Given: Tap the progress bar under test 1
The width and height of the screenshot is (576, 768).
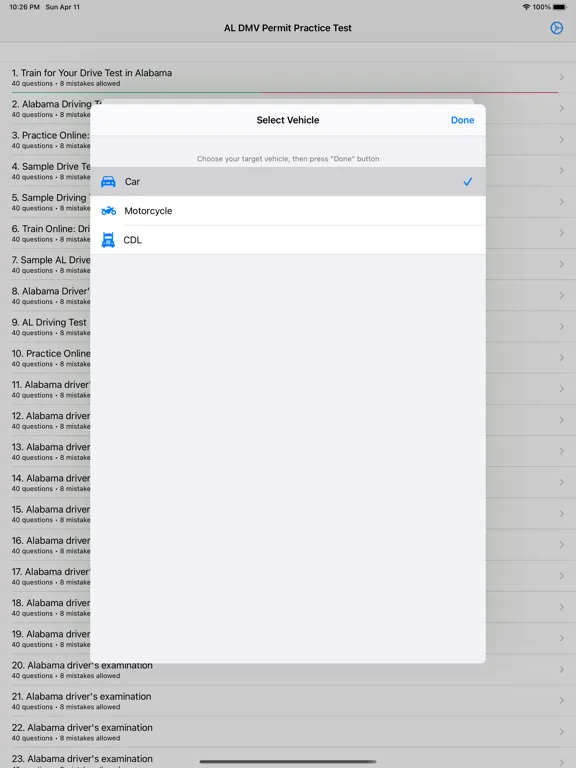Looking at the screenshot, I should (285, 92).
